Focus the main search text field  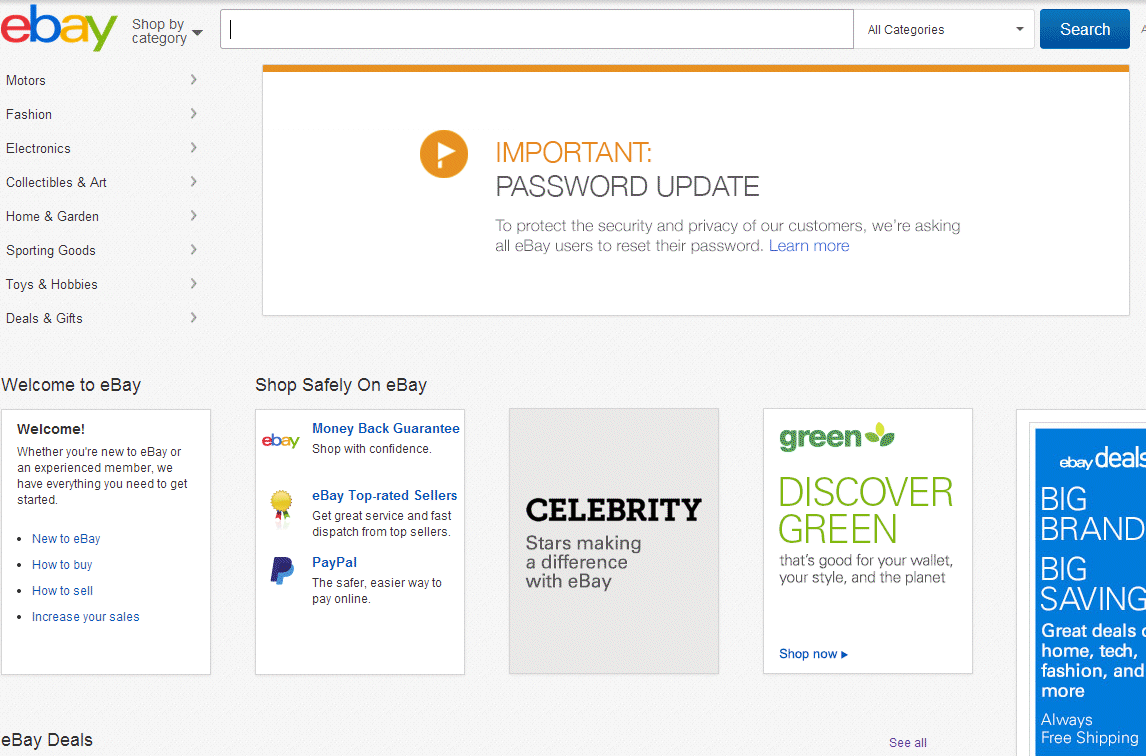(x=537, y=30)
